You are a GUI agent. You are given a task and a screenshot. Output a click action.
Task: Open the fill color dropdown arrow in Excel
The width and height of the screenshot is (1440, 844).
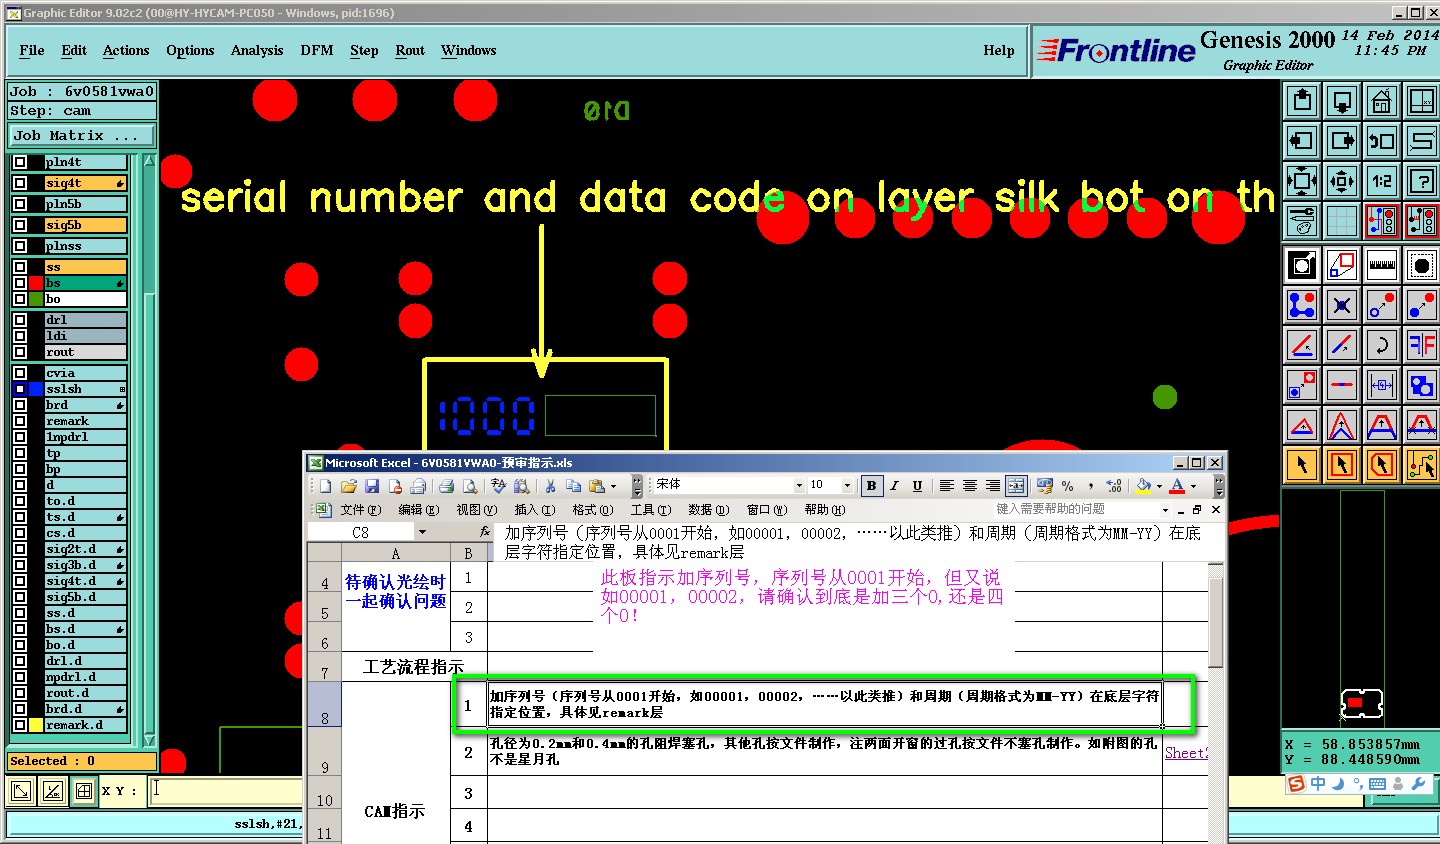(x=1159, y=486)
